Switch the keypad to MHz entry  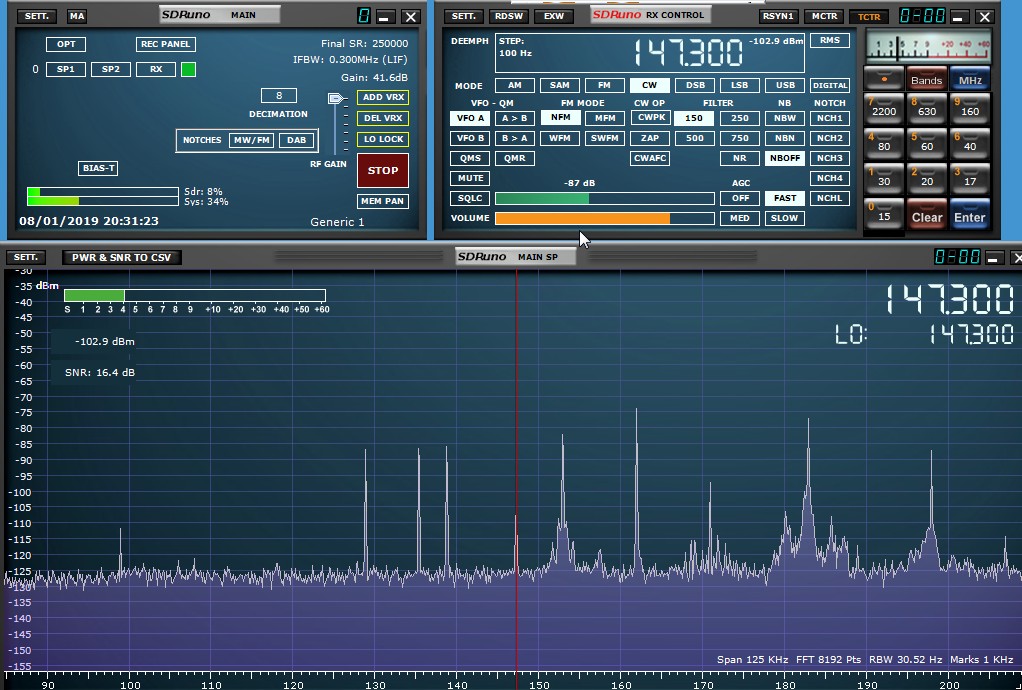tap(970, 79)
